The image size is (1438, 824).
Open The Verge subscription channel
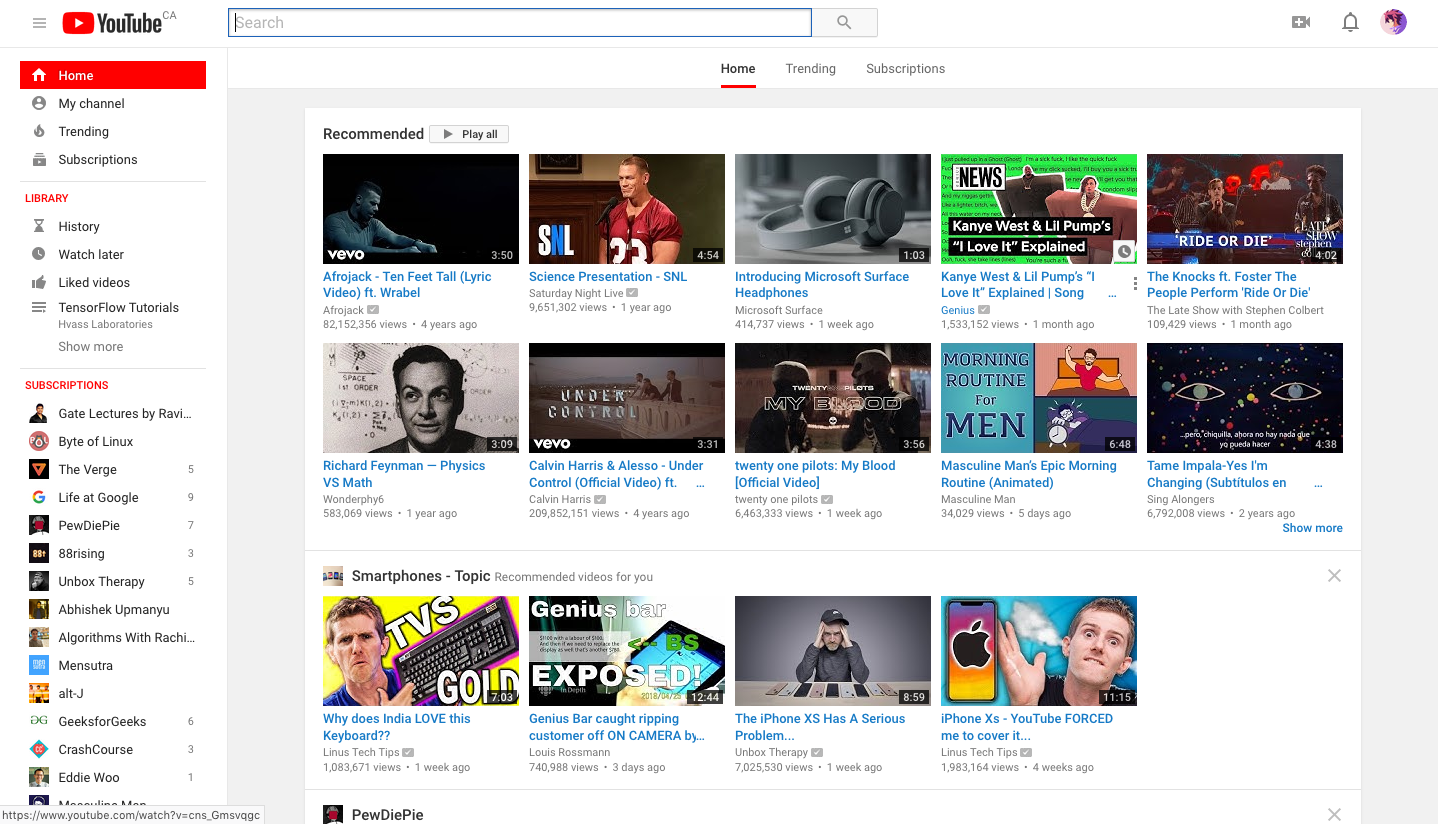(88, 470)
